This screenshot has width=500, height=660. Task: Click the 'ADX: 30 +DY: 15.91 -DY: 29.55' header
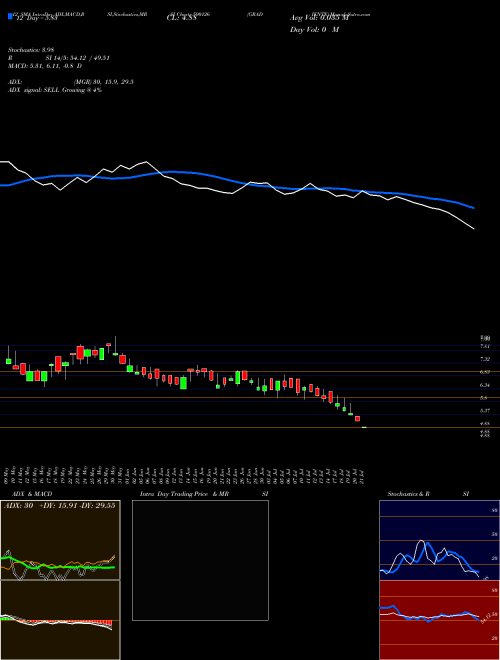click(60, 506)
